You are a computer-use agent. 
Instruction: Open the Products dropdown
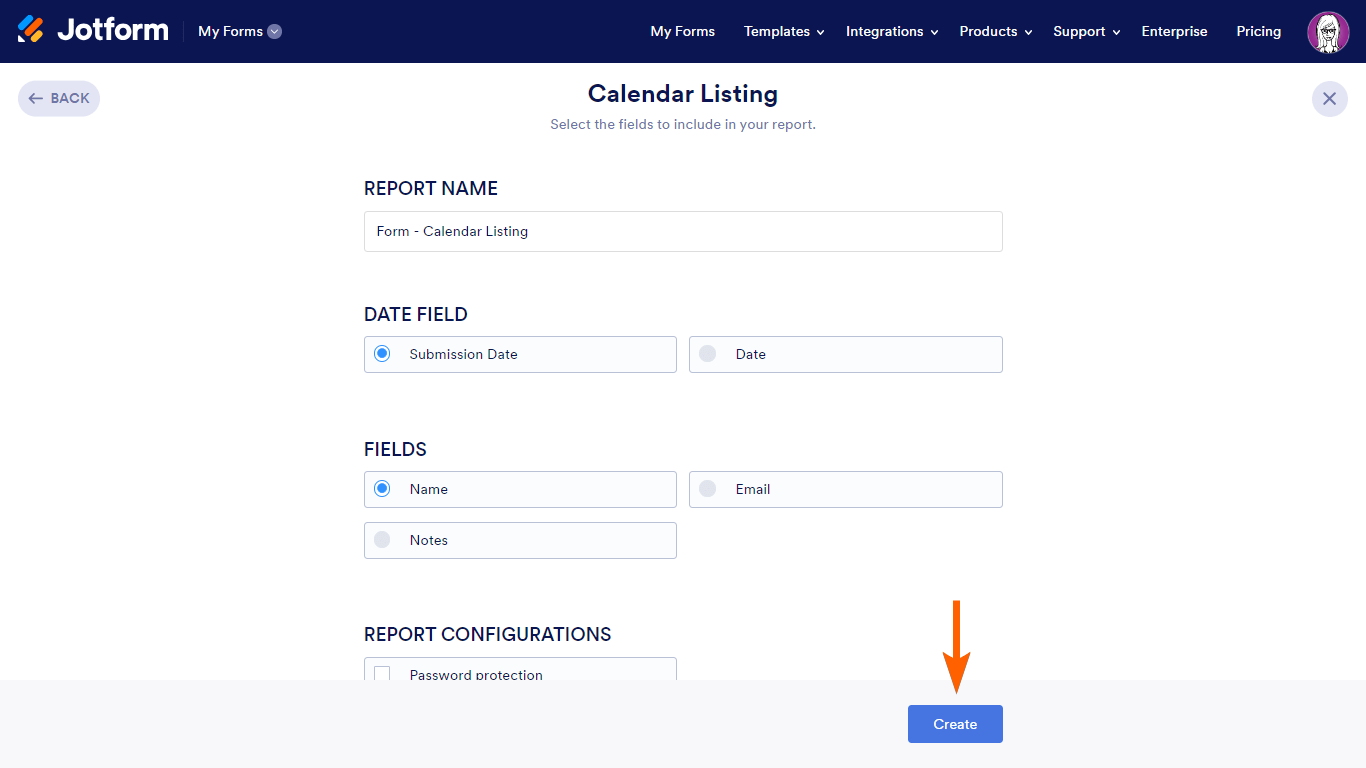(995, 31)
